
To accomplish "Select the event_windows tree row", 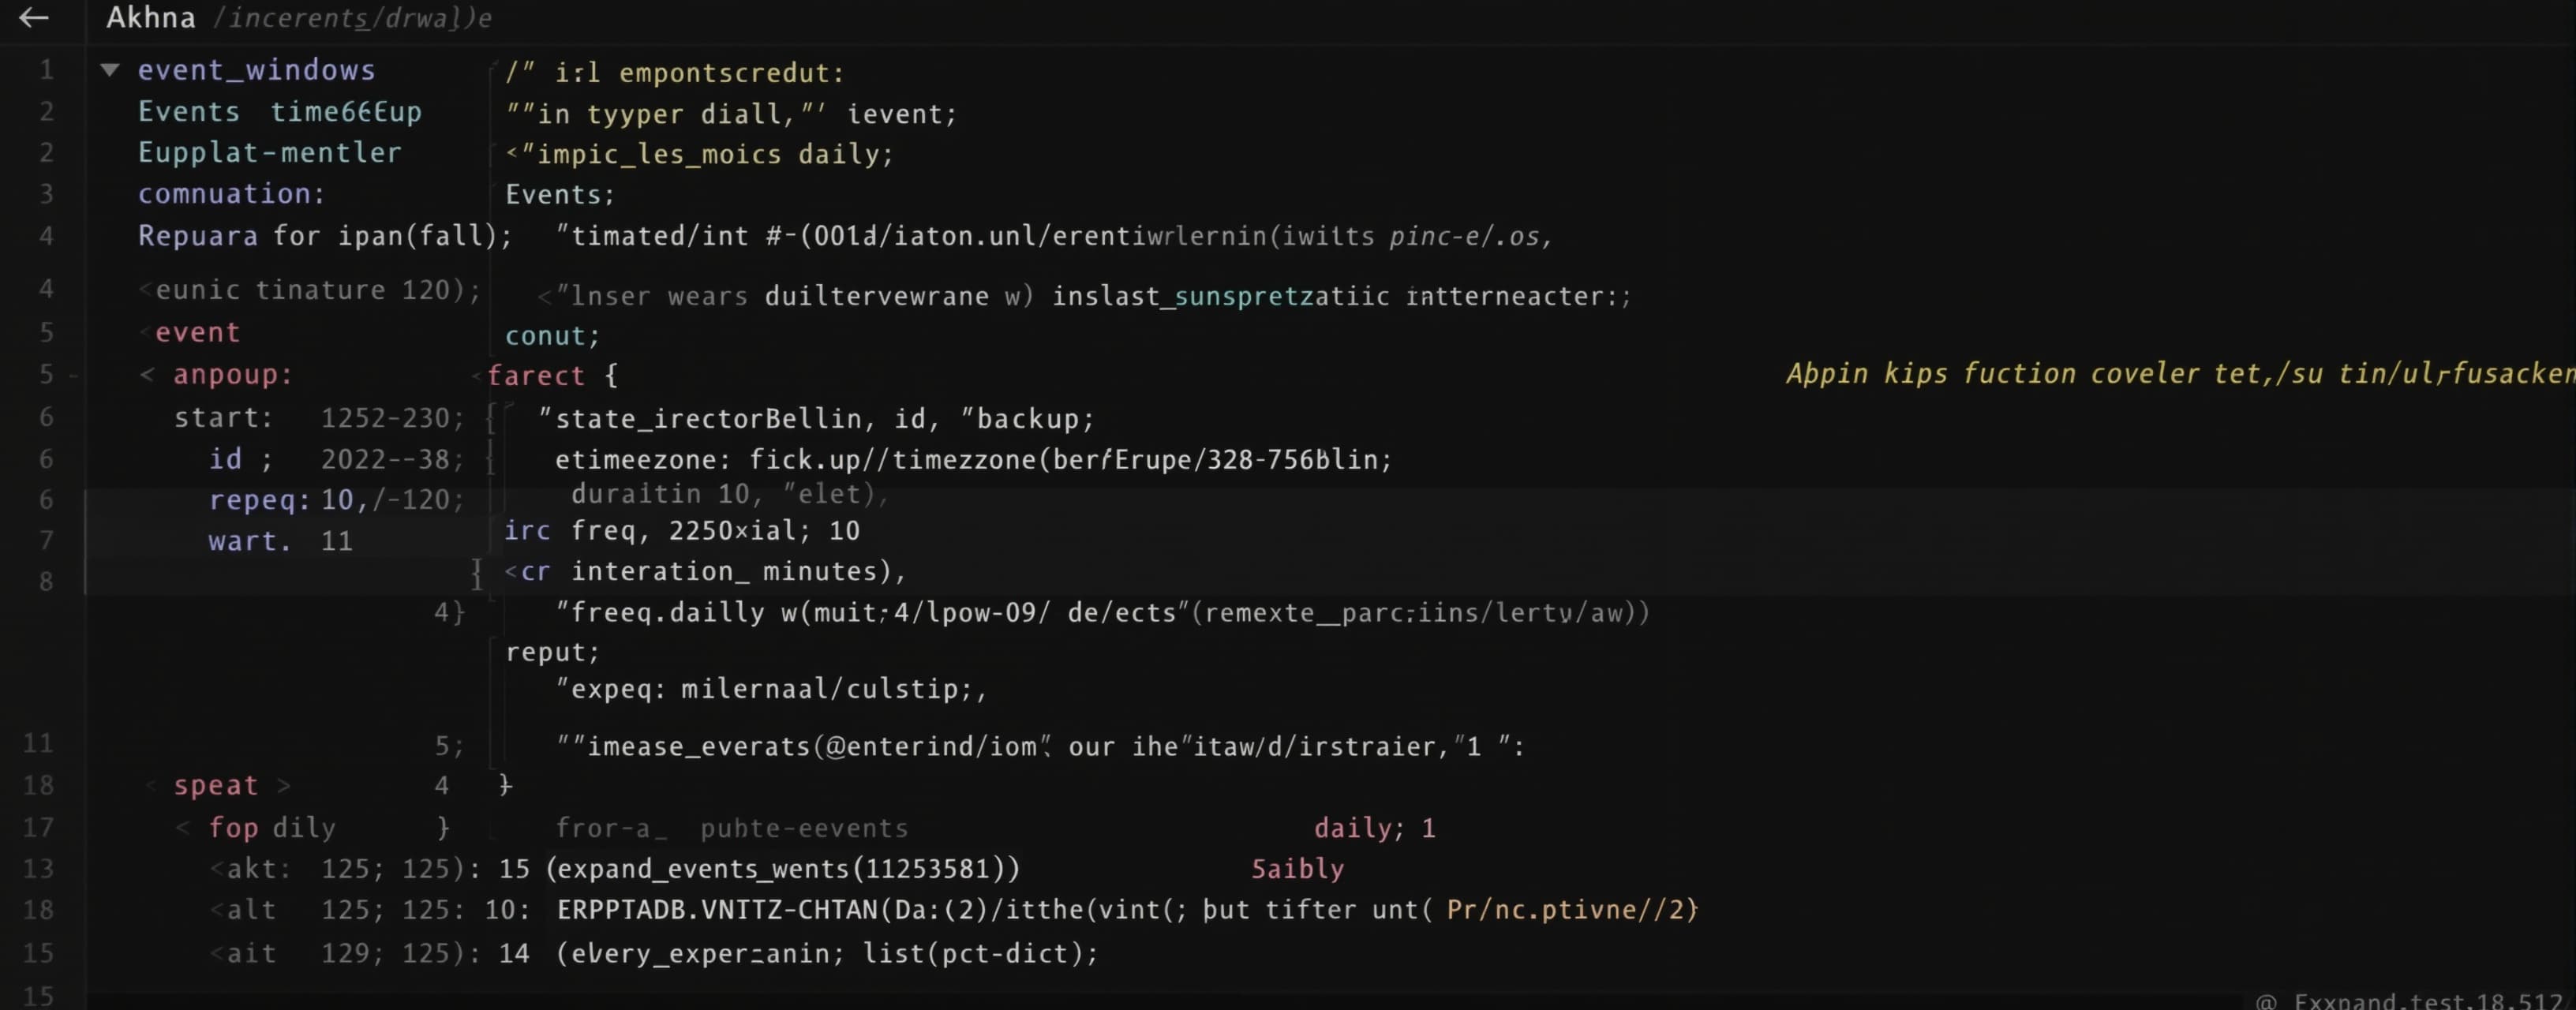I will 256,70.
